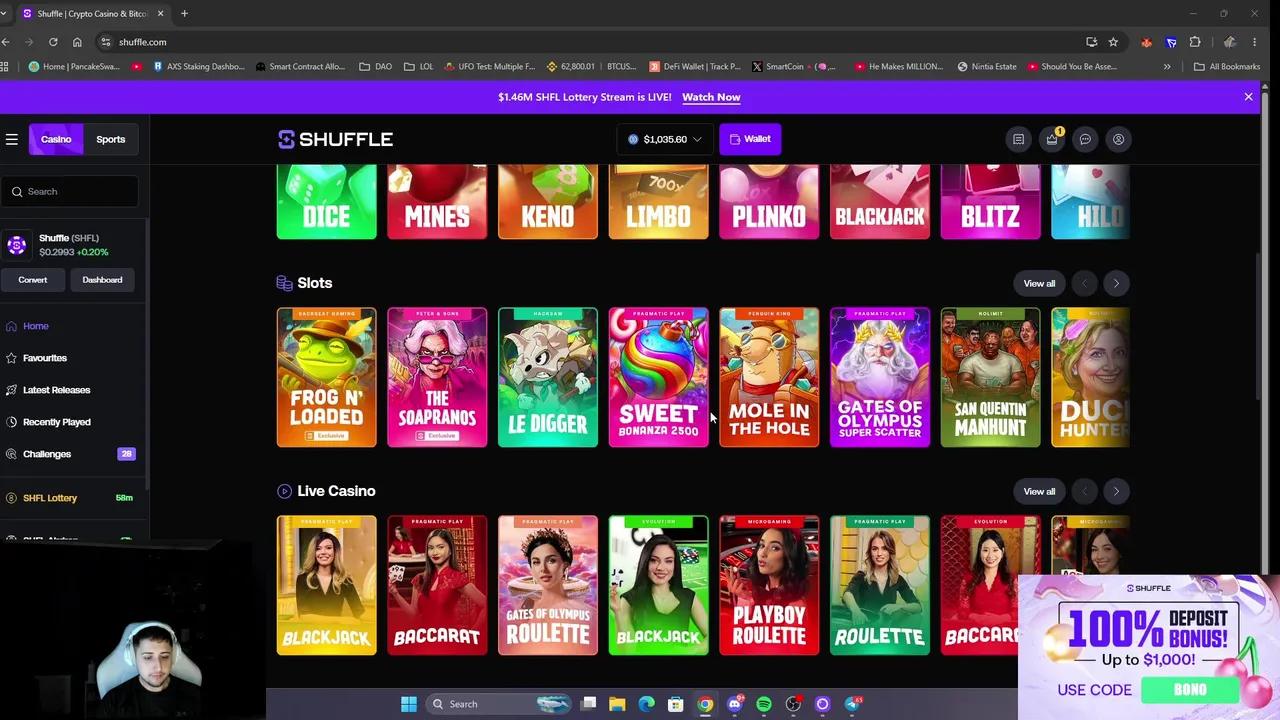Open File Explorer from taskbar

(617, 704)
